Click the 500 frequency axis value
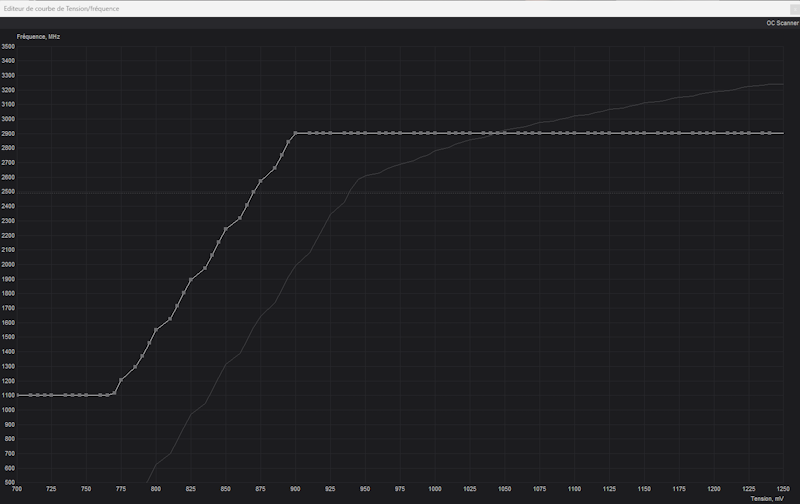Screen dimensions: 800x504 9,482
